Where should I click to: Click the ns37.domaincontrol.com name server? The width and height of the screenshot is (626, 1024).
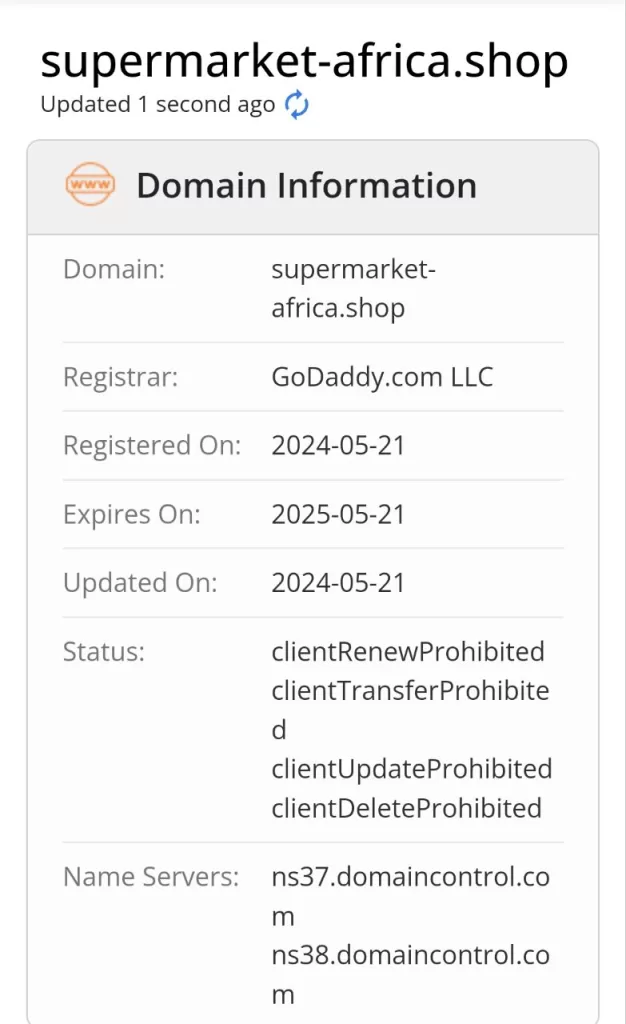(x=410, y=877)
